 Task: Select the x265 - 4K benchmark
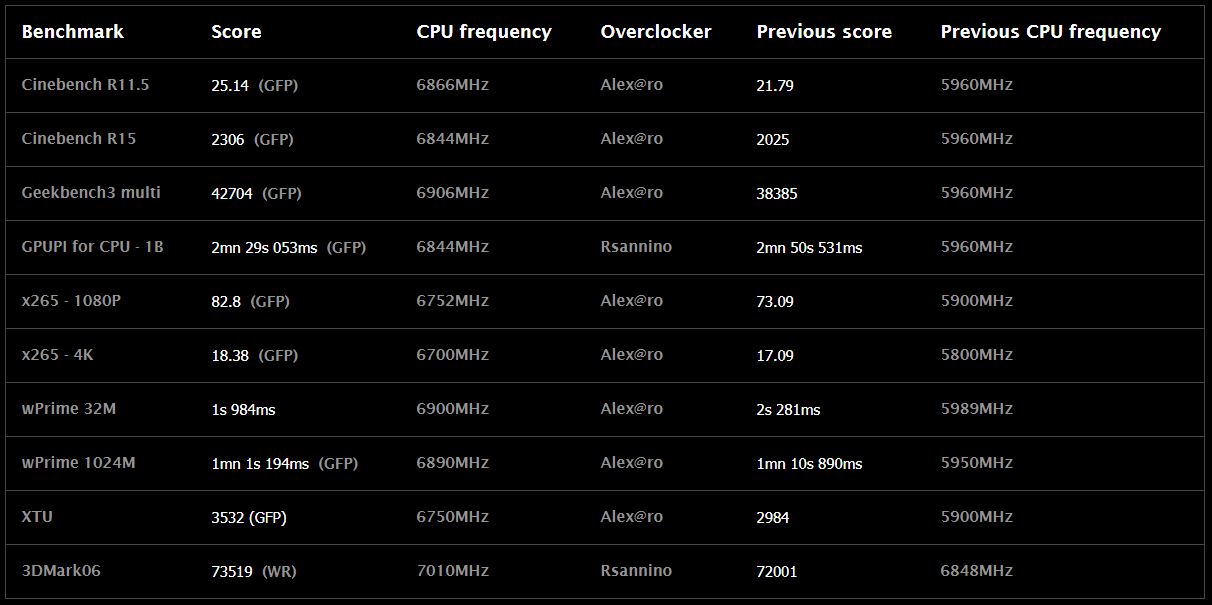click(x=57, y=355)
